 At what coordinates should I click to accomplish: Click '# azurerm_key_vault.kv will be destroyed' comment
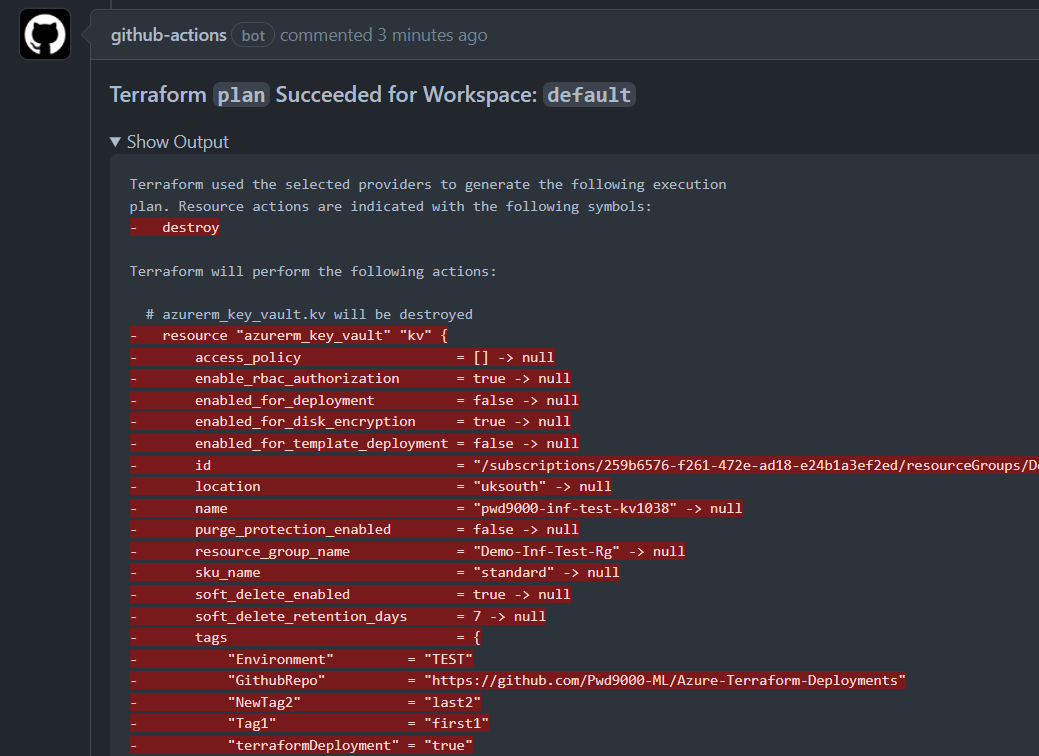coord(309,314)
